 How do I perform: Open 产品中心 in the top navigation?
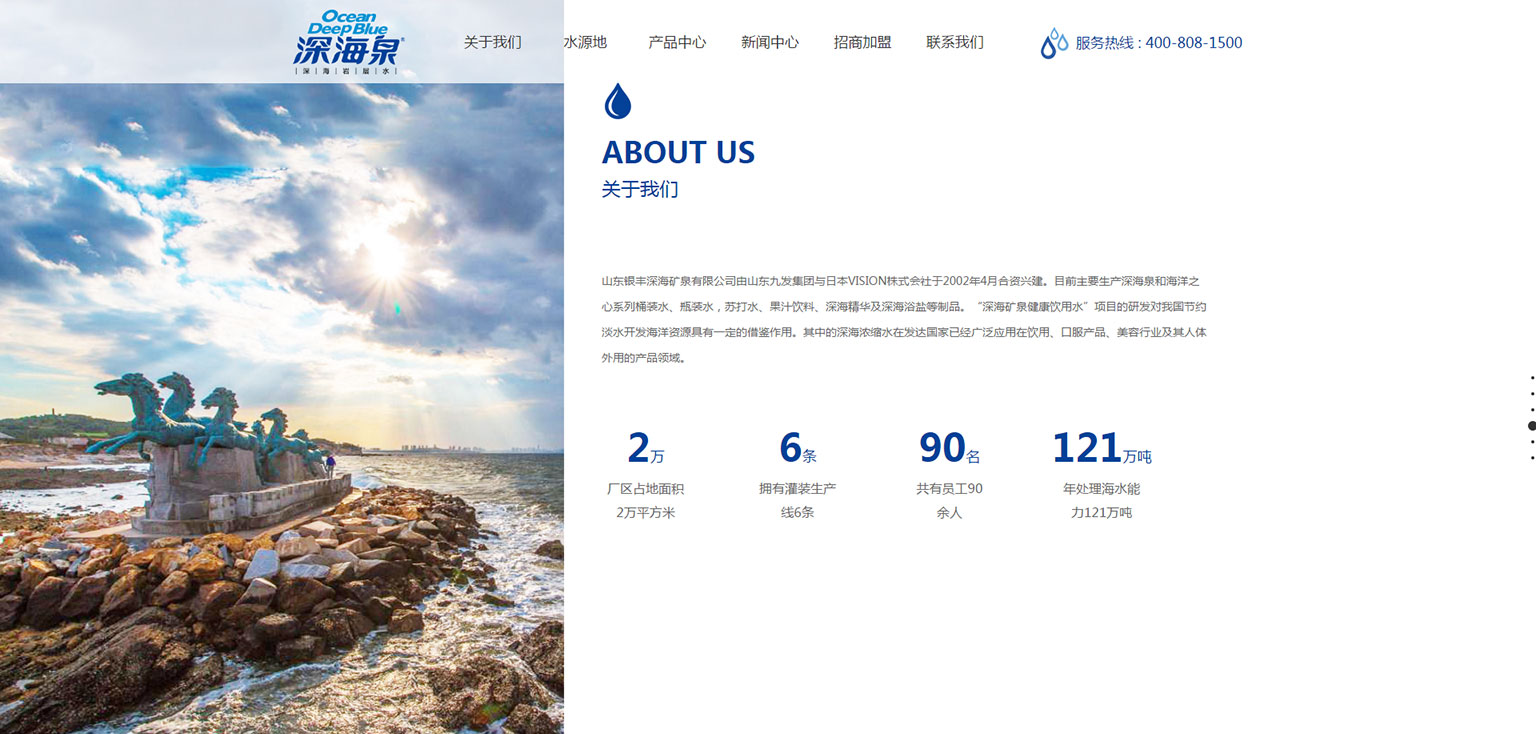point(677,42)
